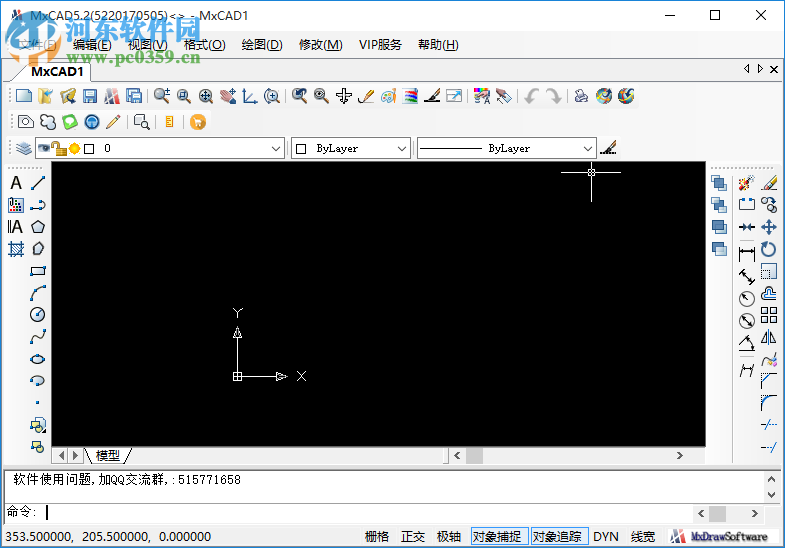Select the 模型 model layout tab
The width and height of the screenshot is (785, 548).
click(108, 455)
